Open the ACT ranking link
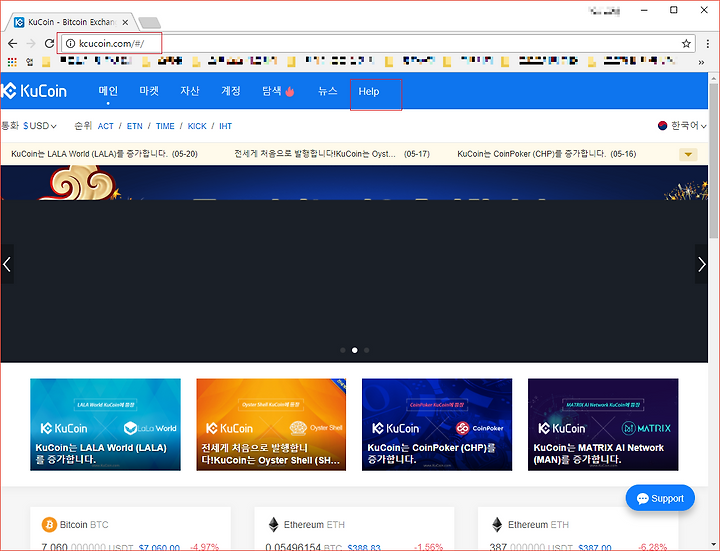Screen dimensions: 720x551 [x=106, y=126]
